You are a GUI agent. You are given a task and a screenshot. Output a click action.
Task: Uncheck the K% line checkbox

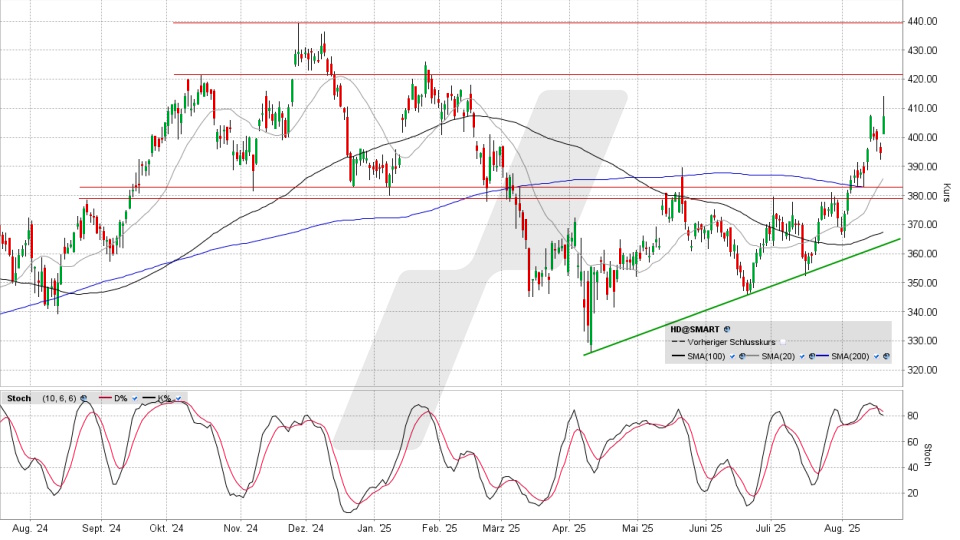(x=178, y=399)
